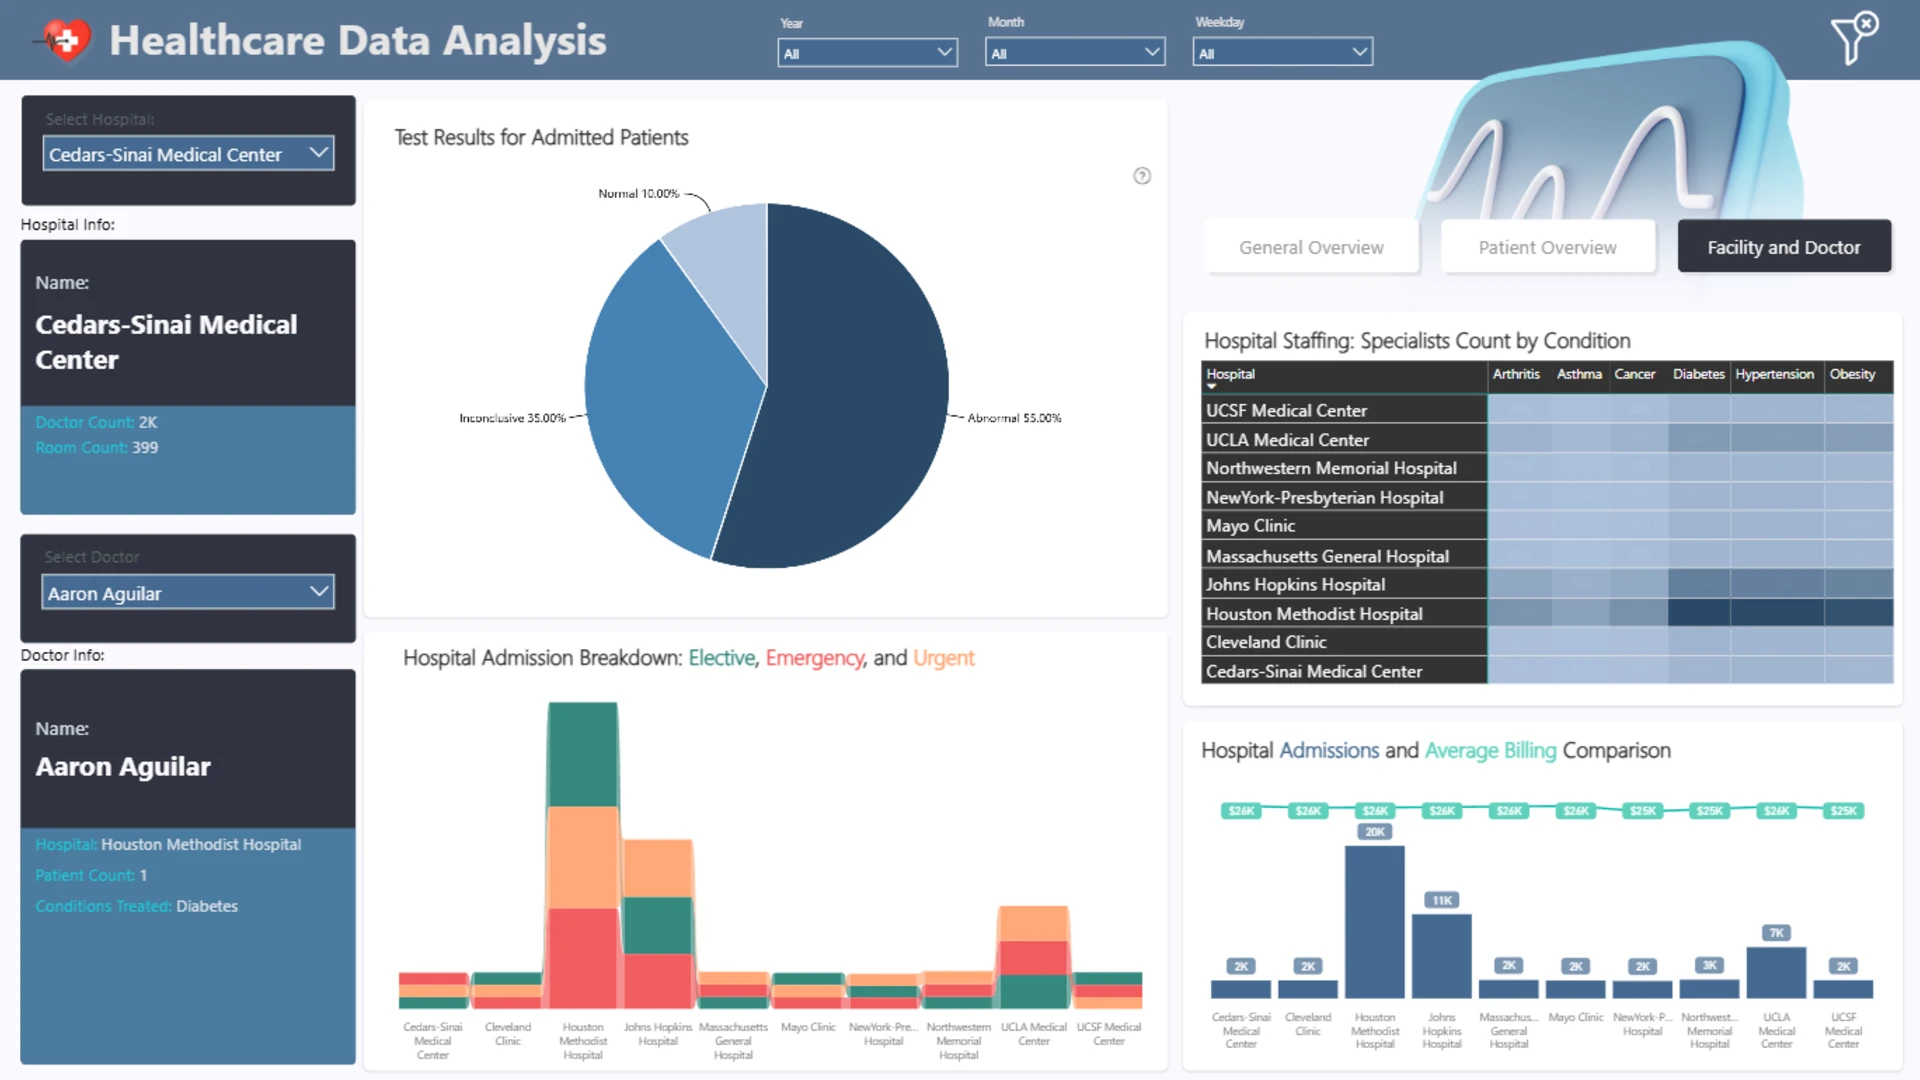Expand the Month filter dropdown
1920x1080 pixels.
coord(1075,52)
